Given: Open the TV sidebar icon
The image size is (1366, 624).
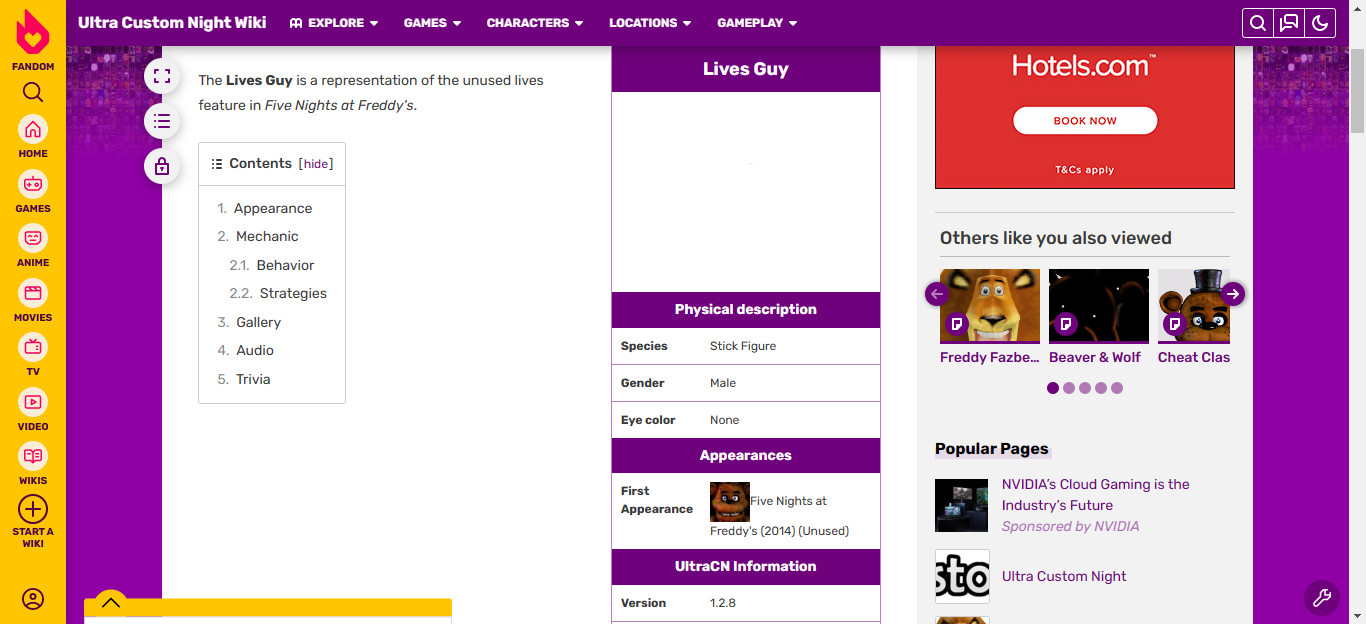Looking at the screenshot, I should 33,348.
